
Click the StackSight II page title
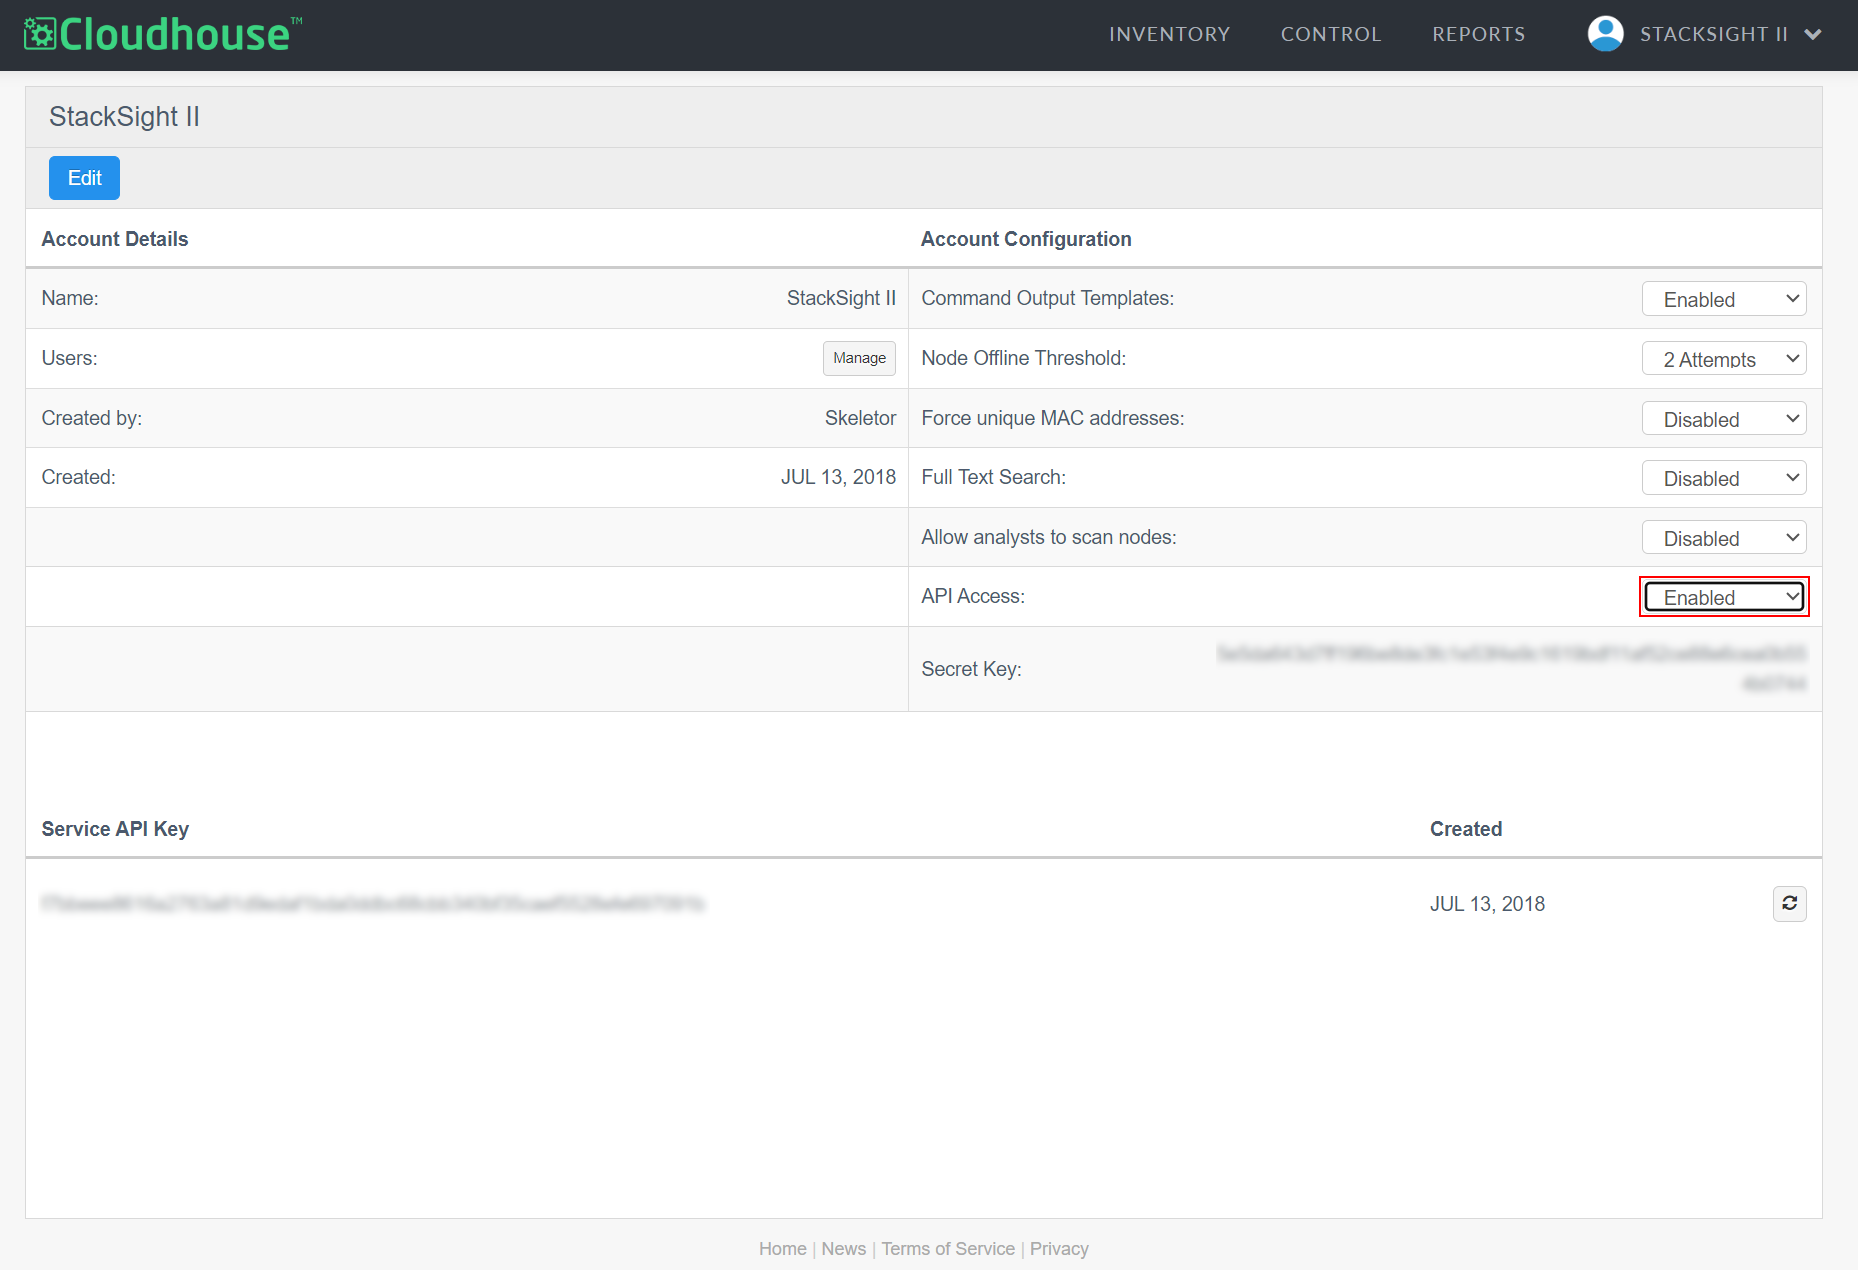(x=124, y=117)
